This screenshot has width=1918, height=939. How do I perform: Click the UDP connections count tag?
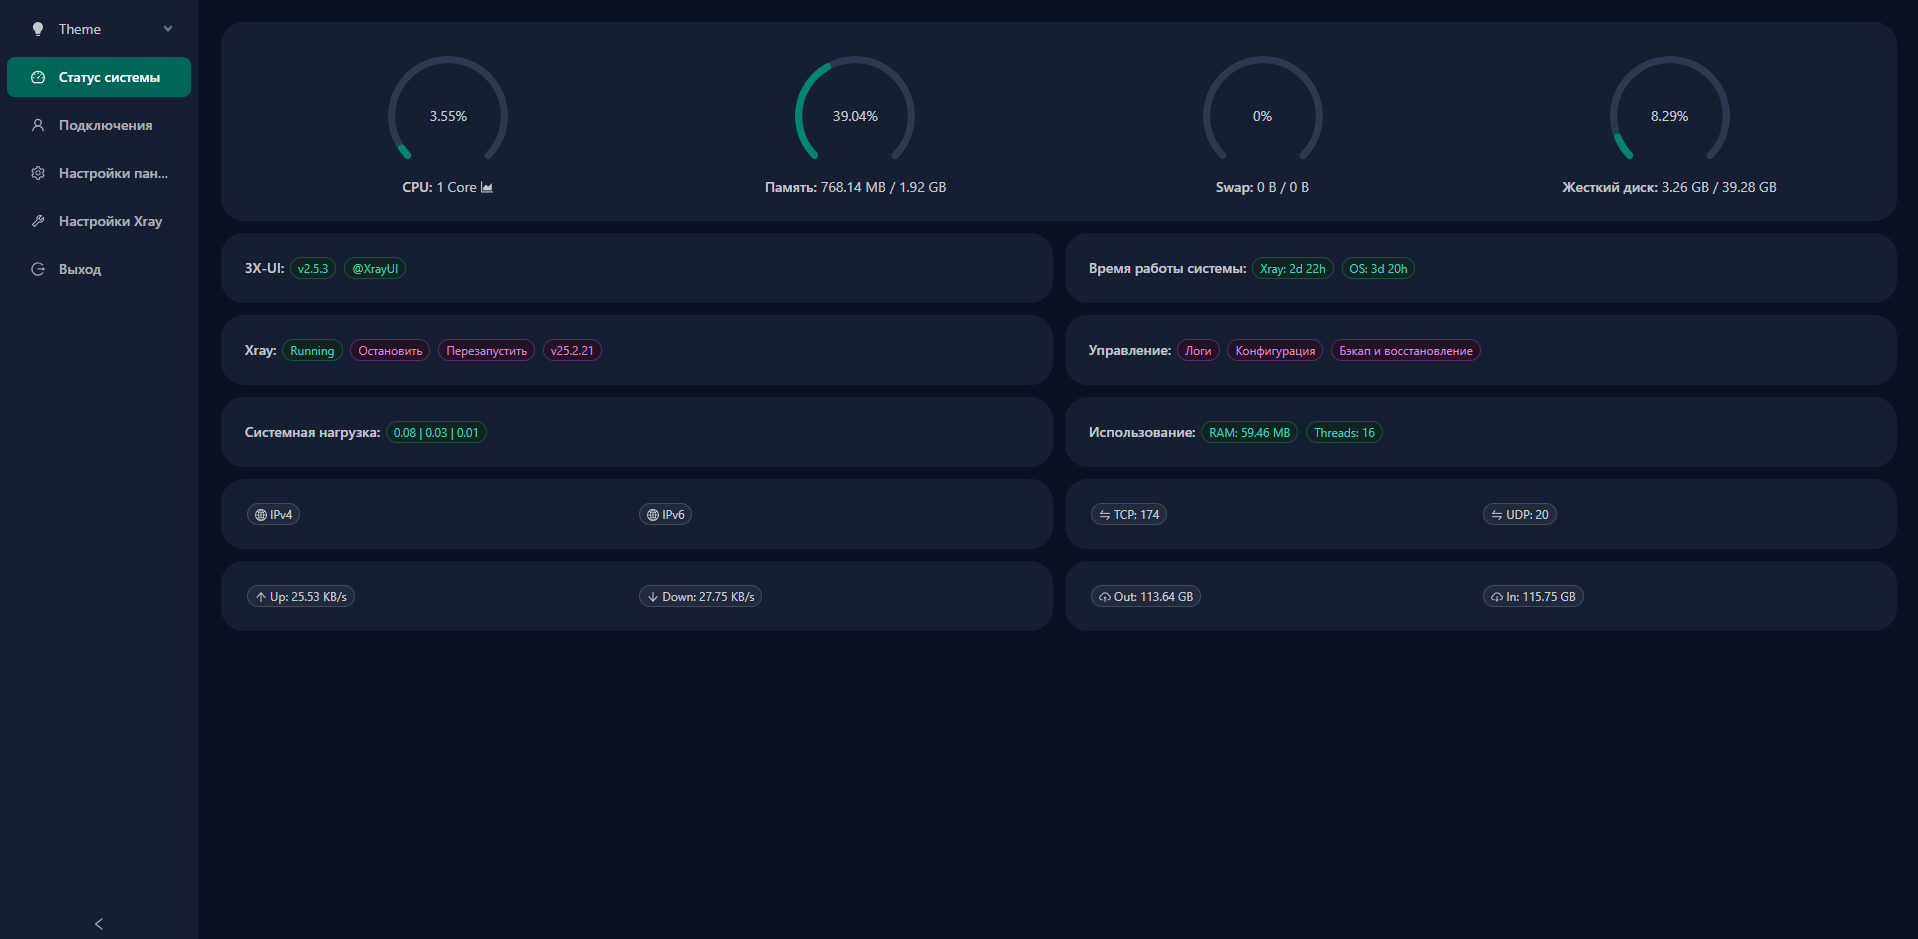1519,515
